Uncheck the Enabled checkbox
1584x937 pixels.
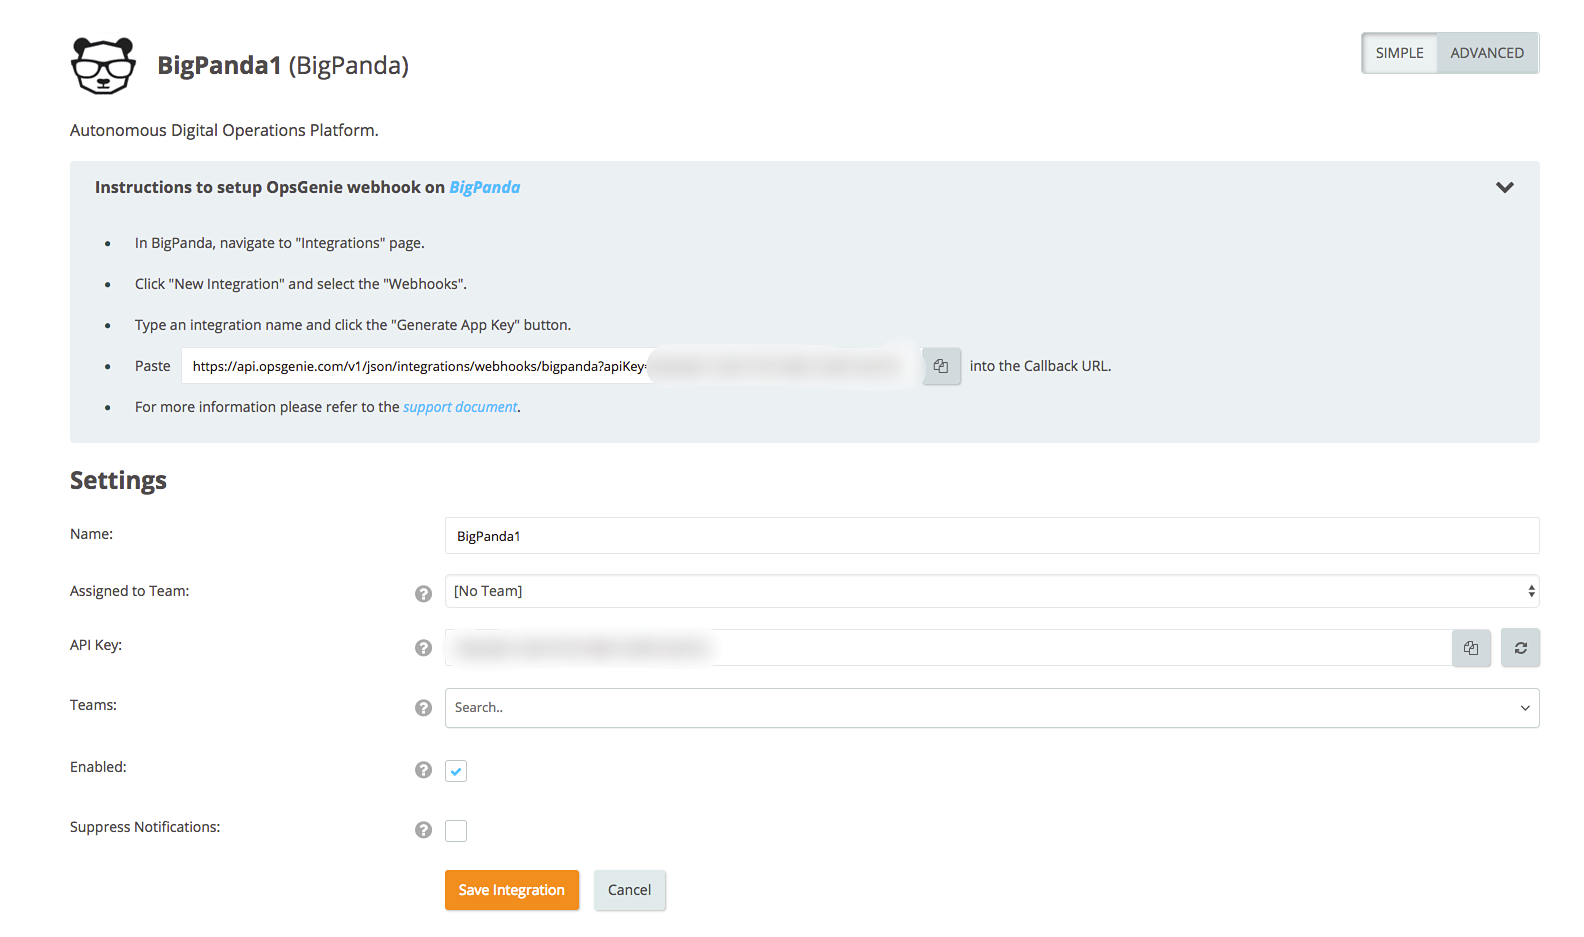coord(456,771)
